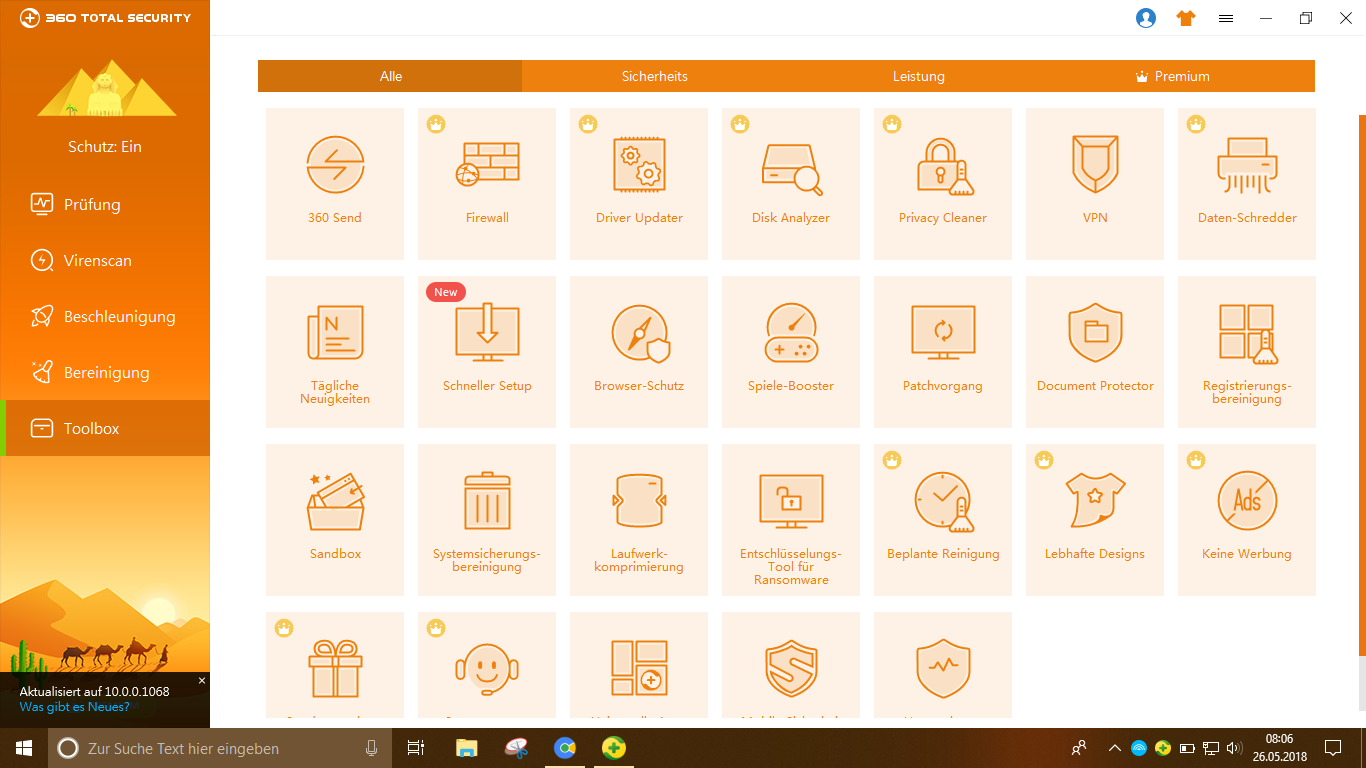Click the battery icon in the tray
Screen dimensions: 1366x768
1187,748
